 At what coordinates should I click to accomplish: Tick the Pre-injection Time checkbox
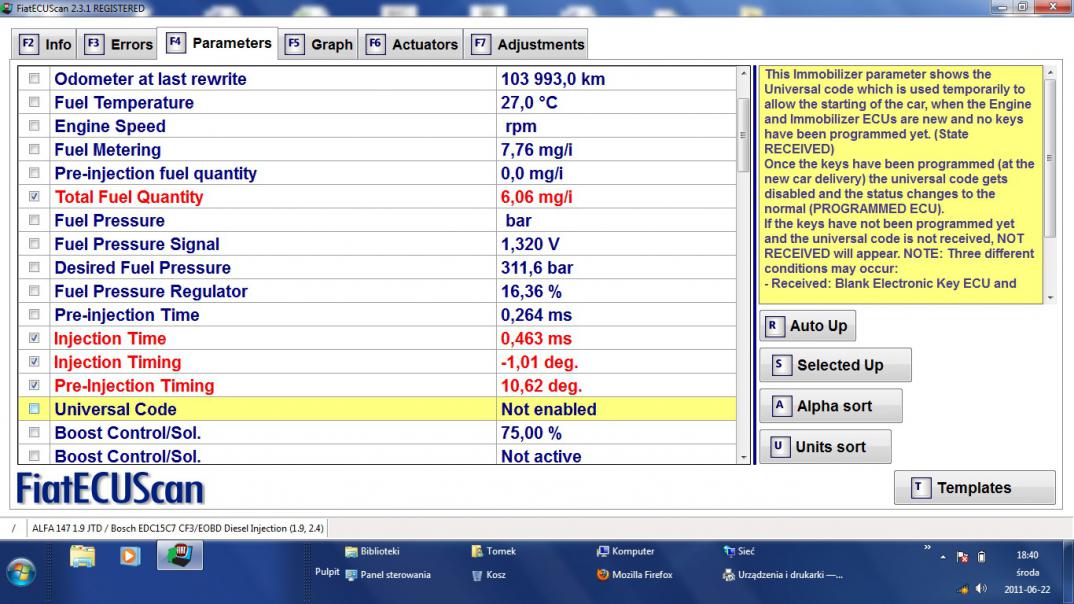coord(34,315)
